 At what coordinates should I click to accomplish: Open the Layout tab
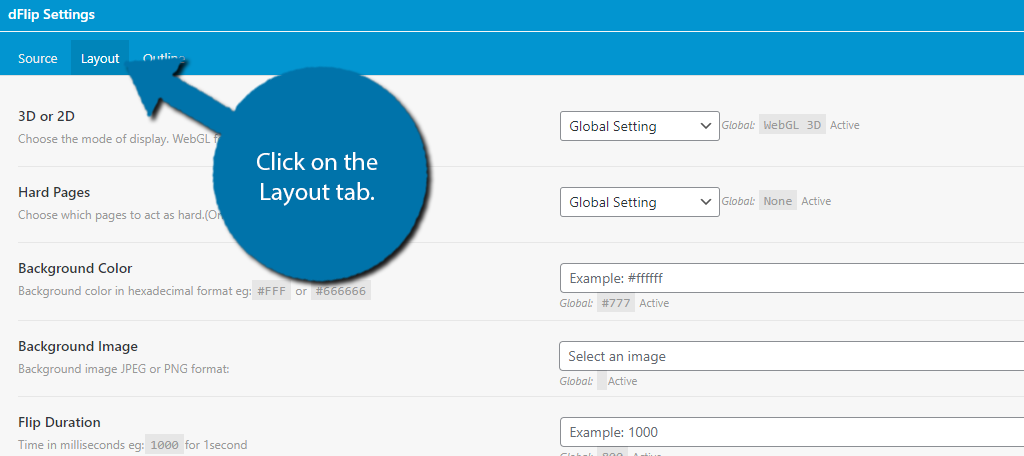pyautogui.click(x=100, y=58)
